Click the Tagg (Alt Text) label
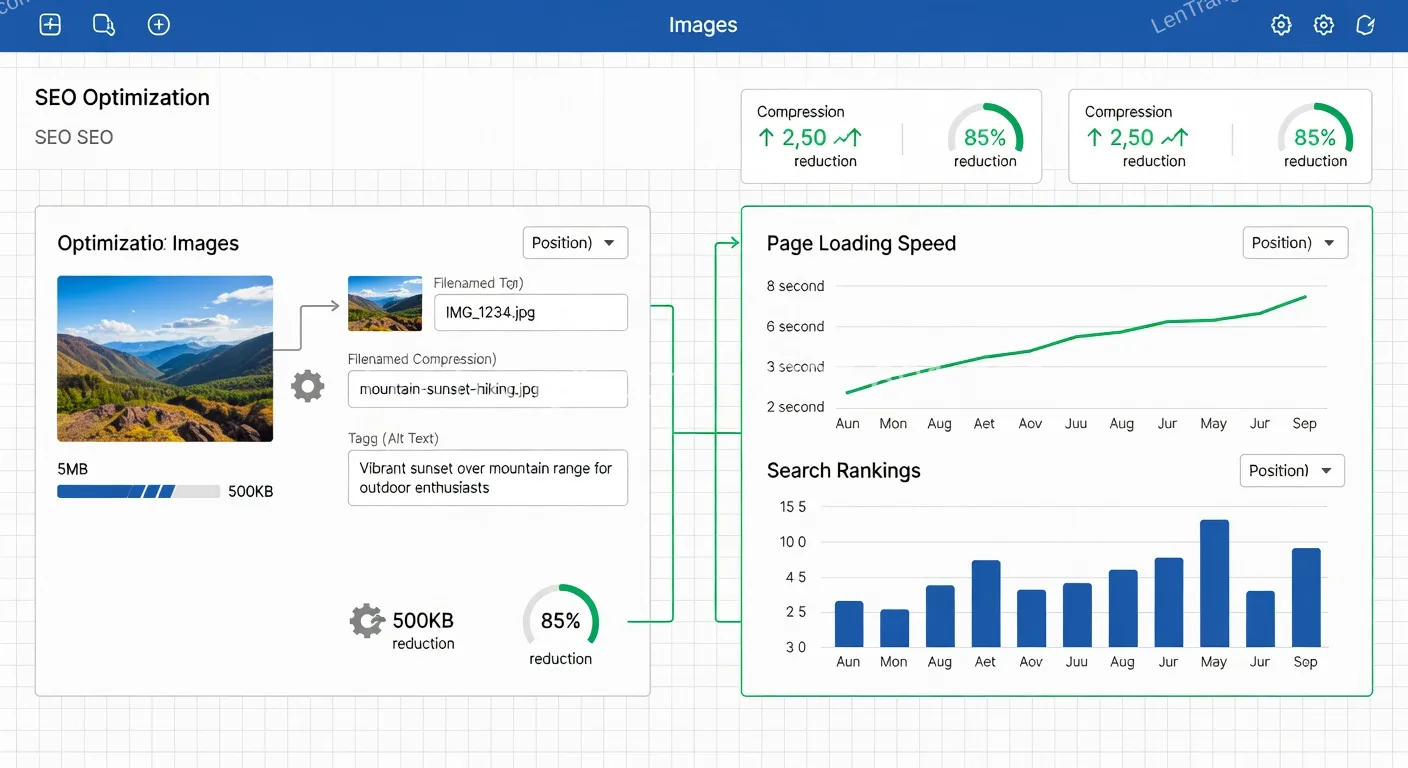The height and width of the screenshot is (768, 1408). (x=393, y=438)
